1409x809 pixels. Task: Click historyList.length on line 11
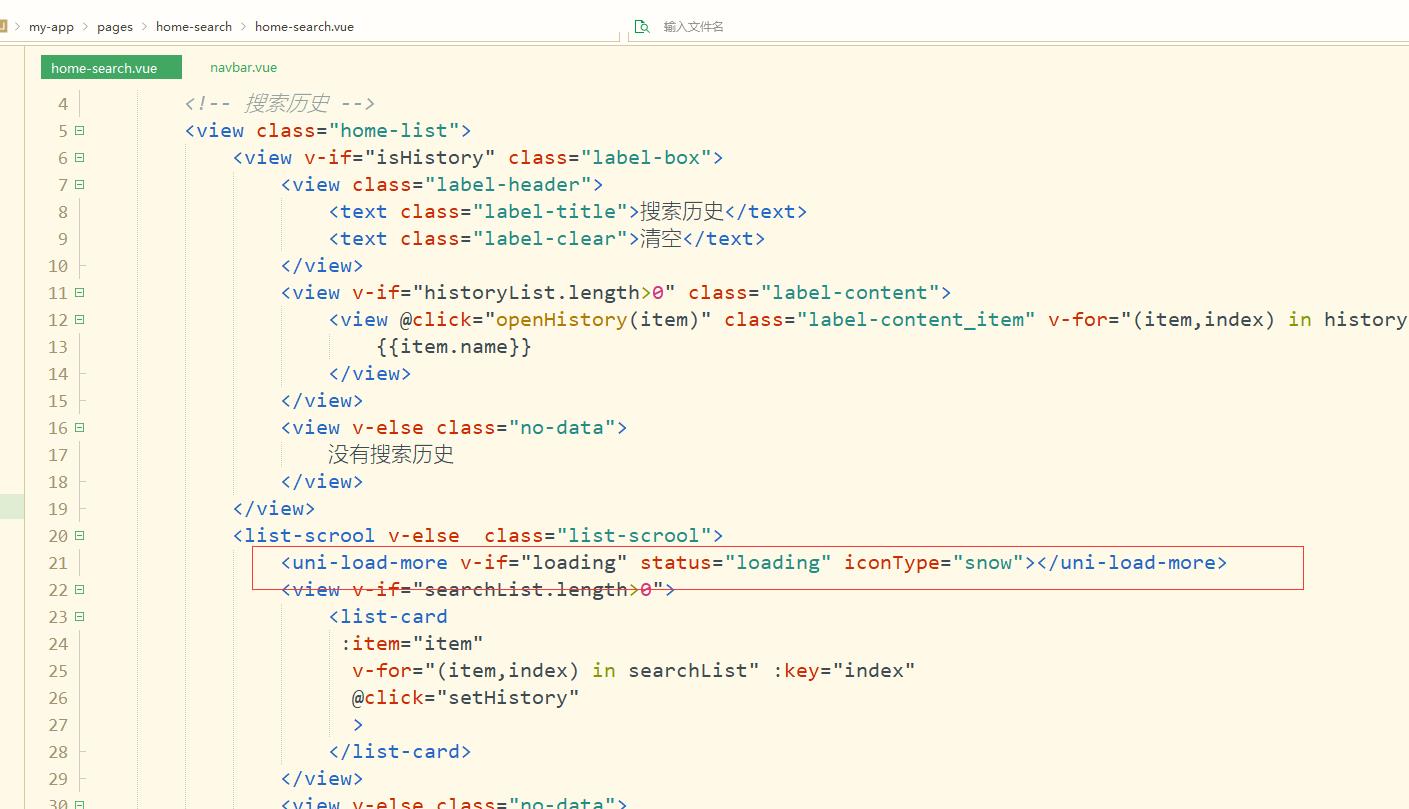point(532,292)
